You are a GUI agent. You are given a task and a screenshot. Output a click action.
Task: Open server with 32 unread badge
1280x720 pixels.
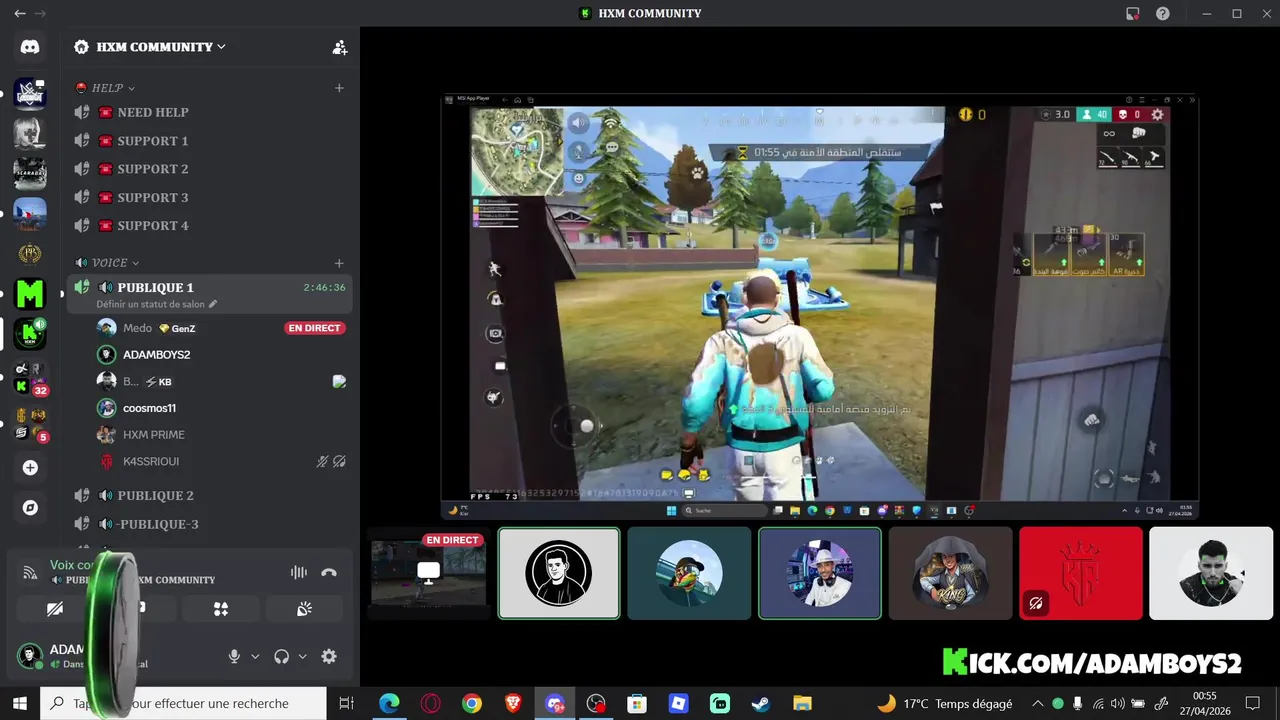point(30,378)
